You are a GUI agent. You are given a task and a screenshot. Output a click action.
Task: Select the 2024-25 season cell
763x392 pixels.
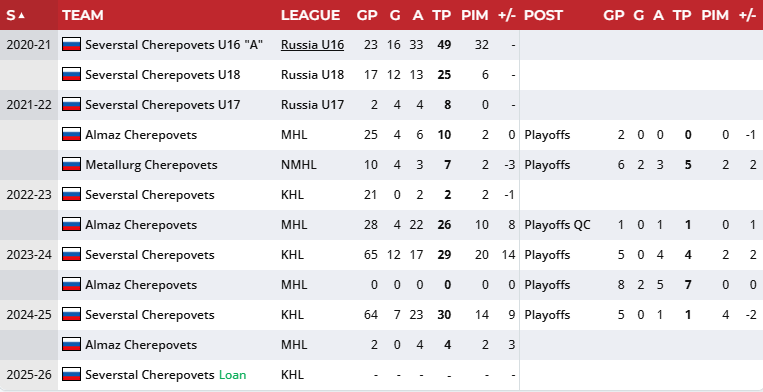coord(29,315)
